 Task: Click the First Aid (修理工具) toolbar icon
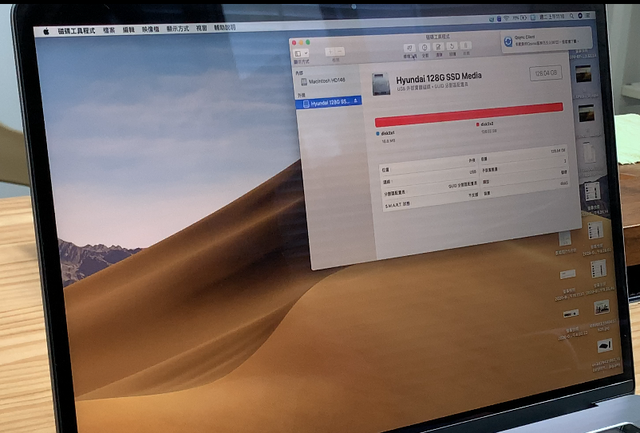410,48
